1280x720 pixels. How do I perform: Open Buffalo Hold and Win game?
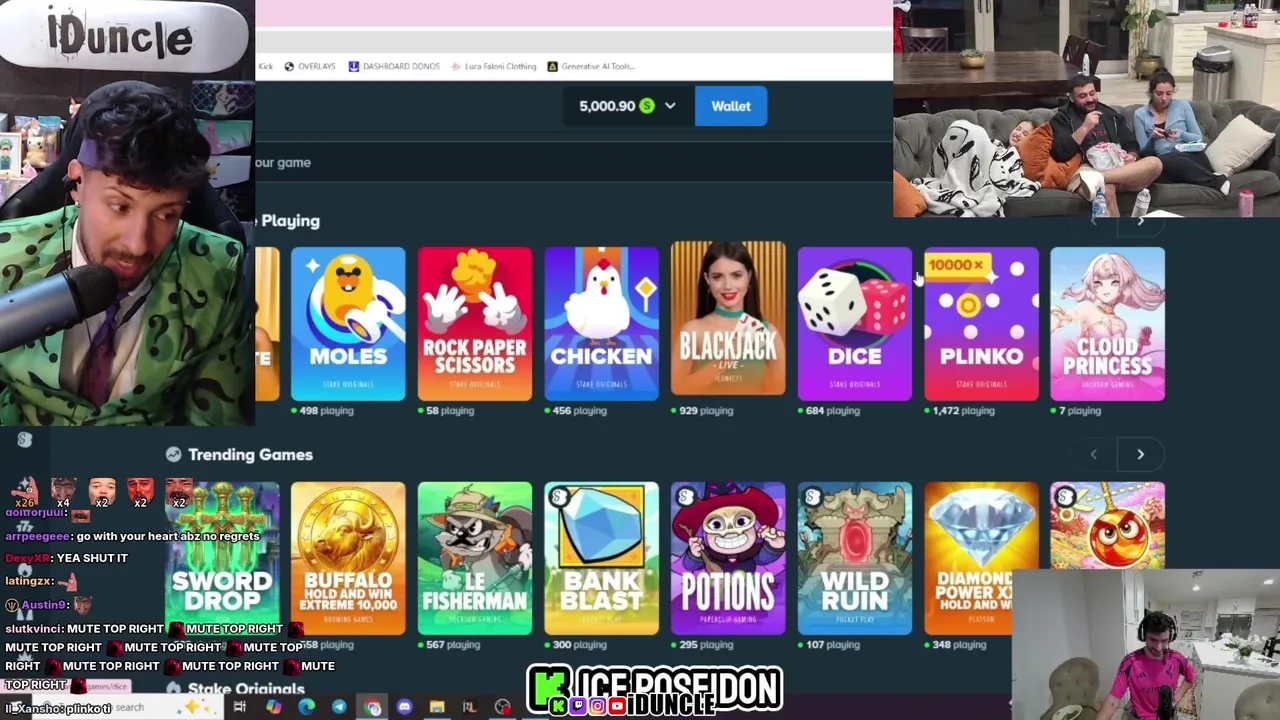(x=348, y=558)
